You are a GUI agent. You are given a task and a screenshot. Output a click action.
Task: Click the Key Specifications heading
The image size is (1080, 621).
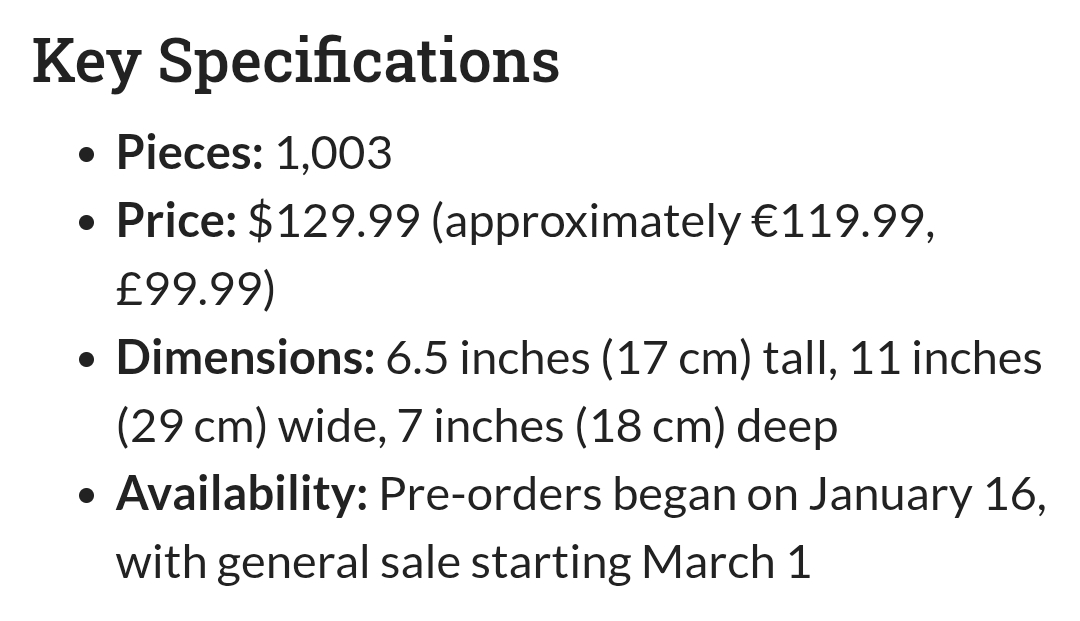coord(296,61)
